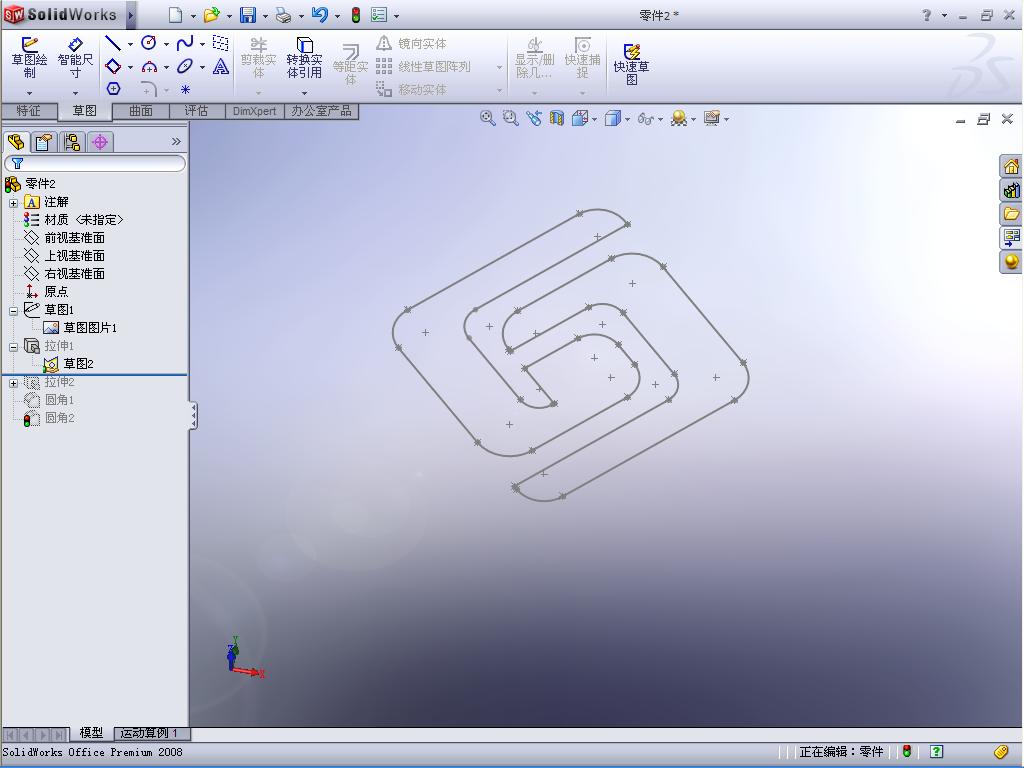Select the Polygon sketch tool
Image resolution: width=1024 pixels, height=768 pixels.
point(114,89)
